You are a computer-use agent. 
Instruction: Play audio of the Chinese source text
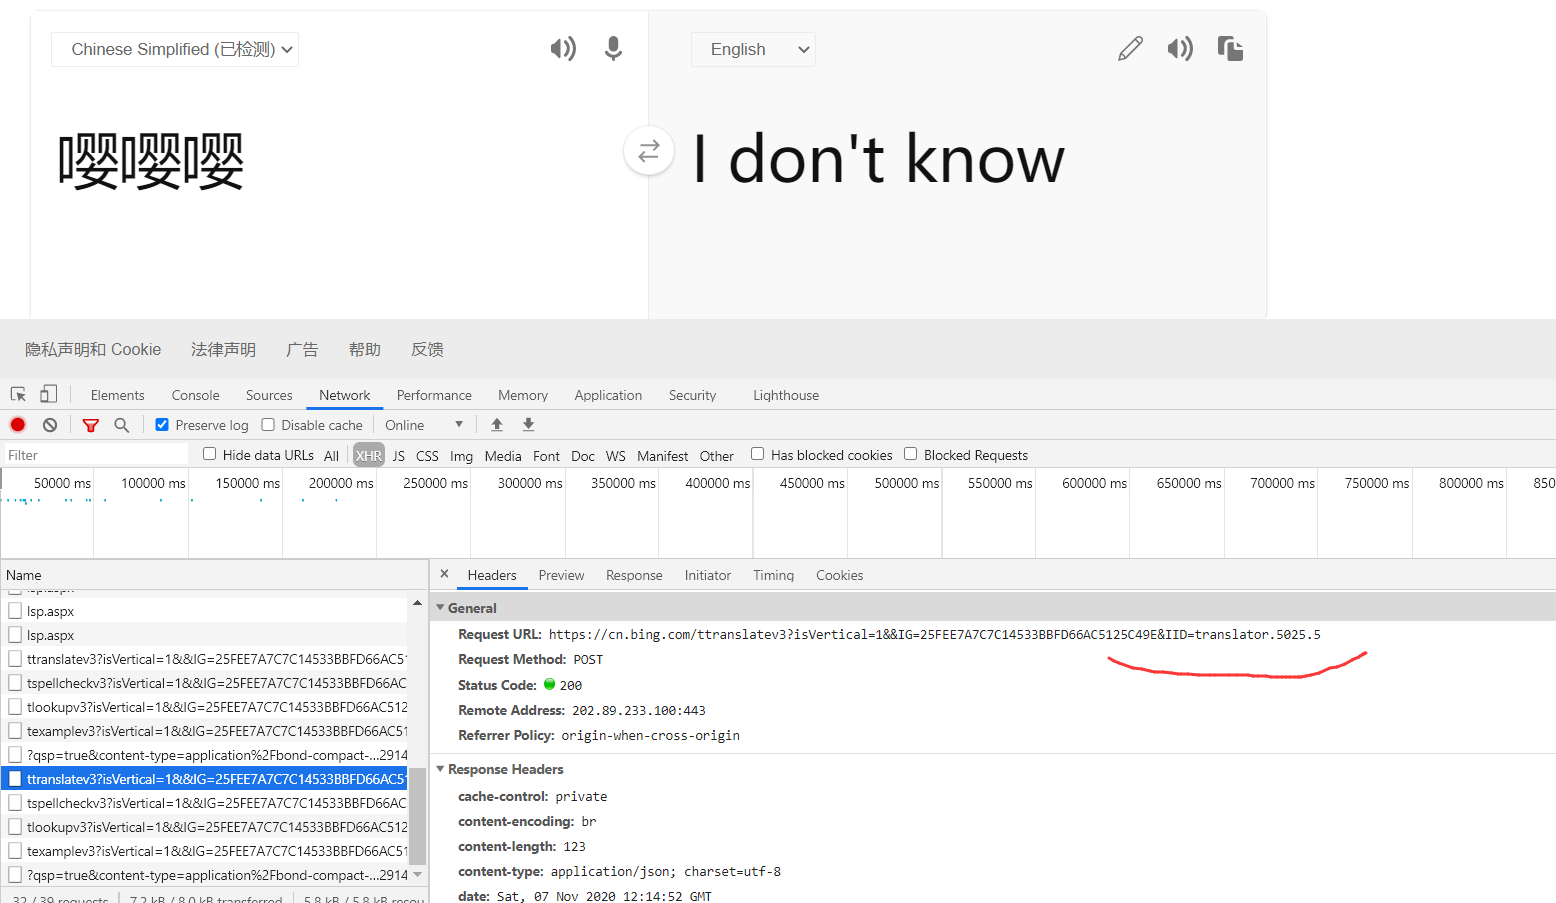pyautogui.click(x=563, y=48)
